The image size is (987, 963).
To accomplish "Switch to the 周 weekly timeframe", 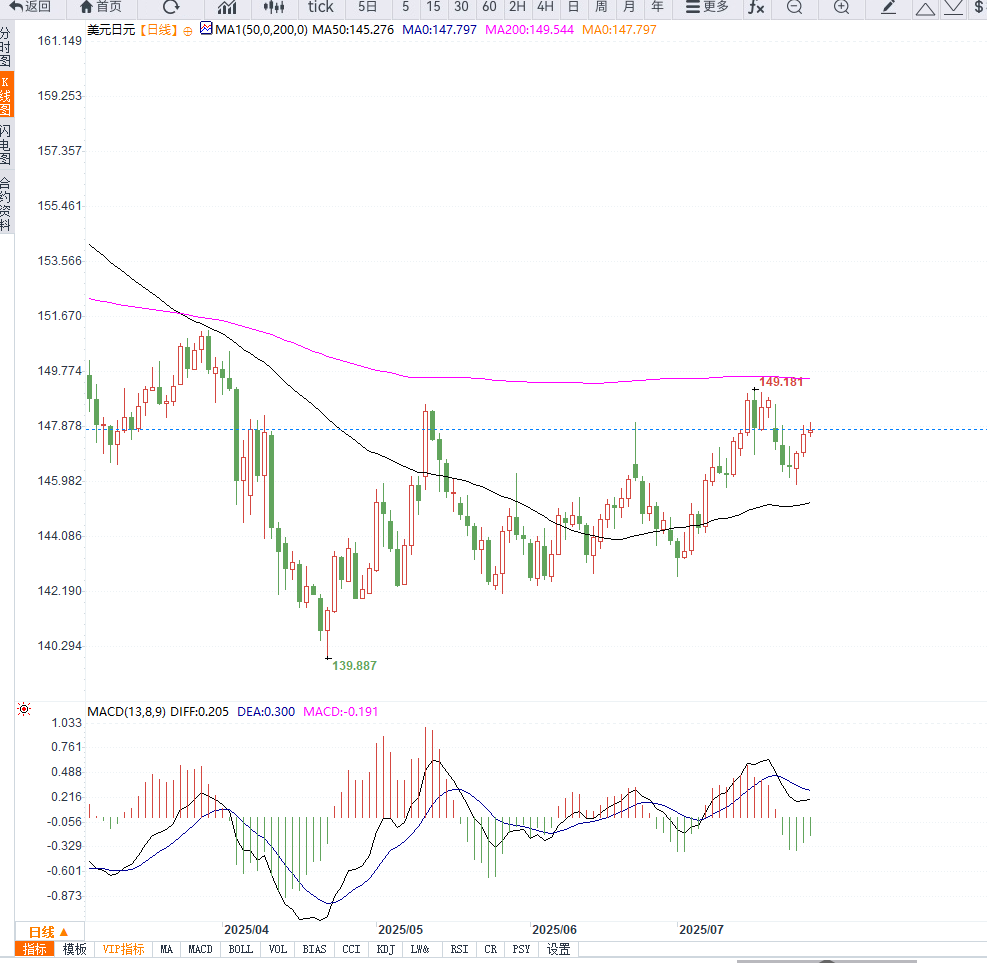I will point(601,7).
